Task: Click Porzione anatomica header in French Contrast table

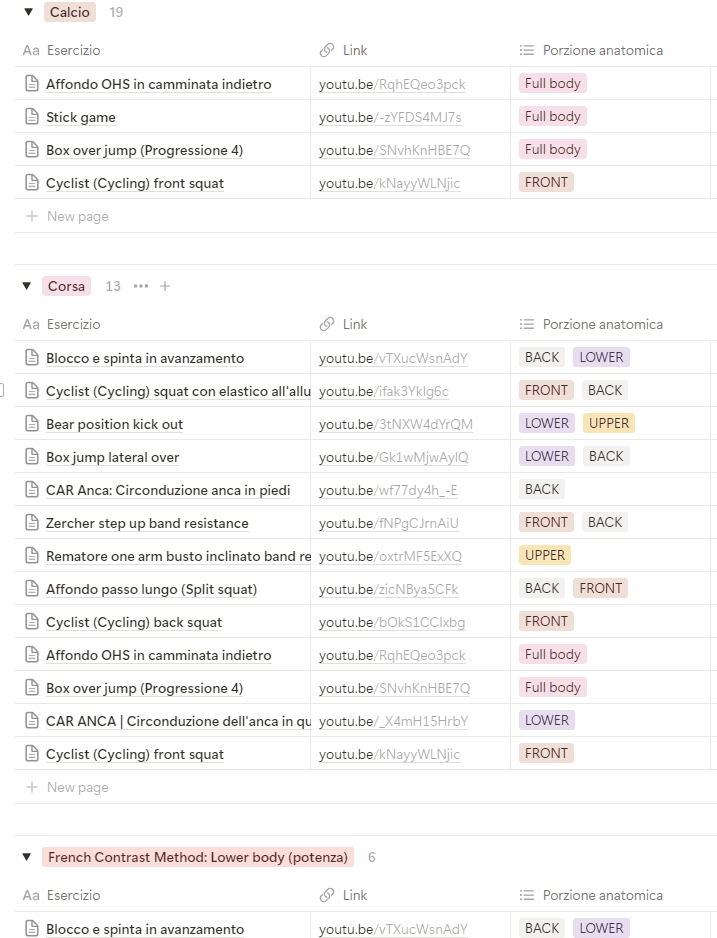Action: (603, 895)
